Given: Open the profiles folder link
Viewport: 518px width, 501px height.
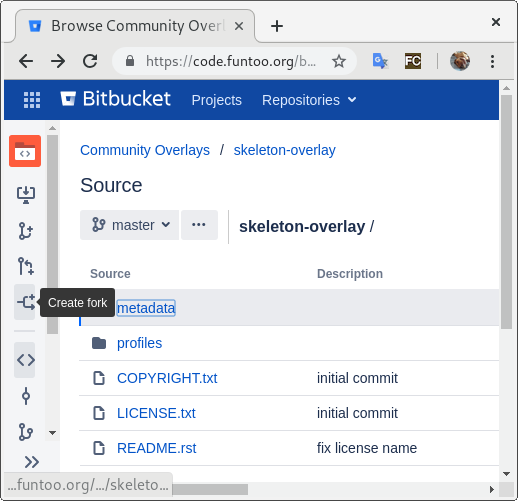Looking at the screenshot, I should pyautogui.click(x=139, y=343).
